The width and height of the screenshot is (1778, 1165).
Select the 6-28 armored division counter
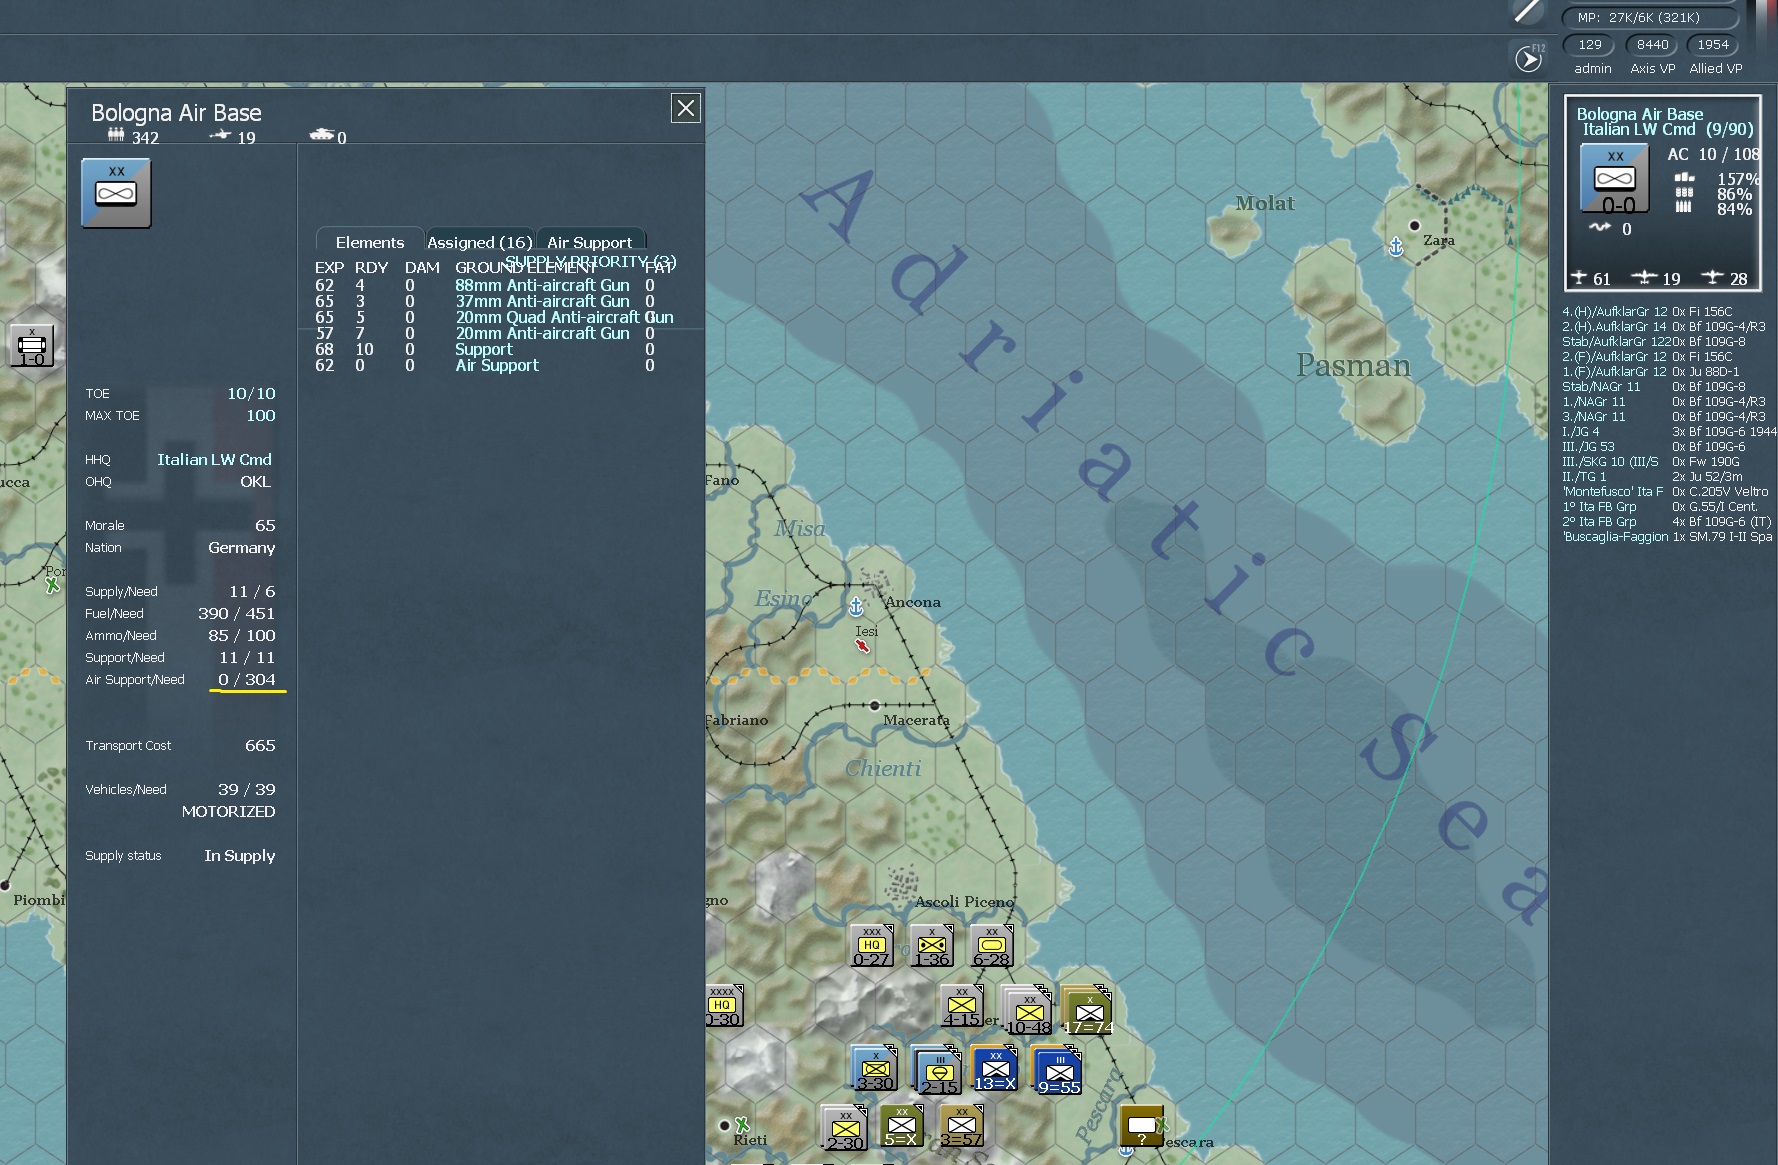click(992, 946)
